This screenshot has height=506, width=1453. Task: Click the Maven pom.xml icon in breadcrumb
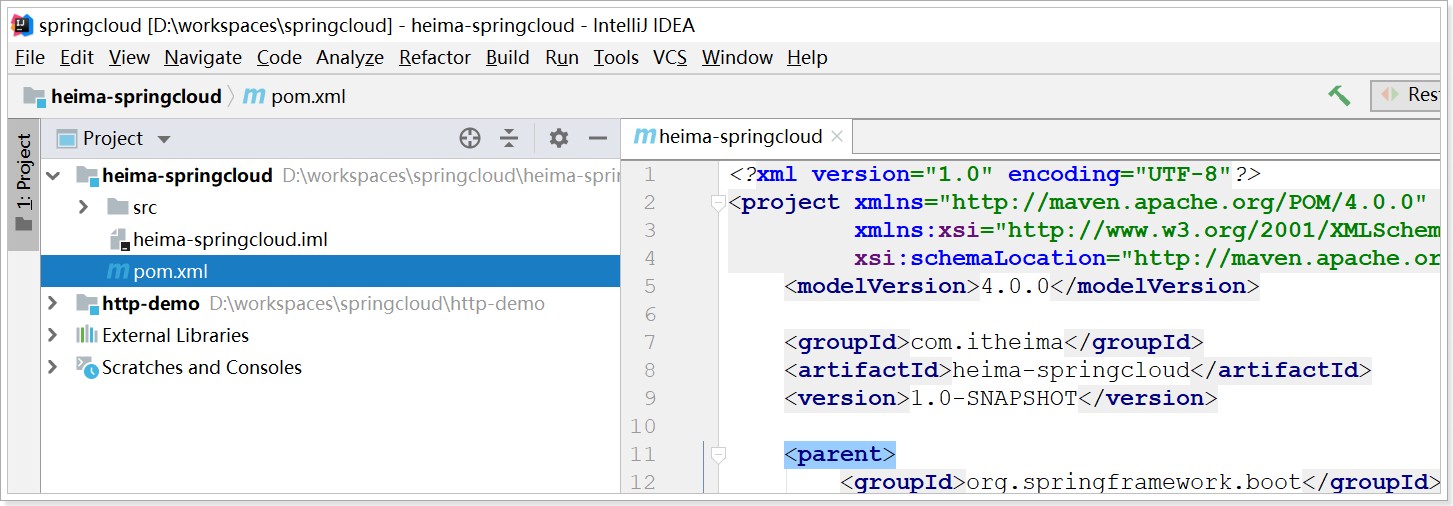coord(254,97)
